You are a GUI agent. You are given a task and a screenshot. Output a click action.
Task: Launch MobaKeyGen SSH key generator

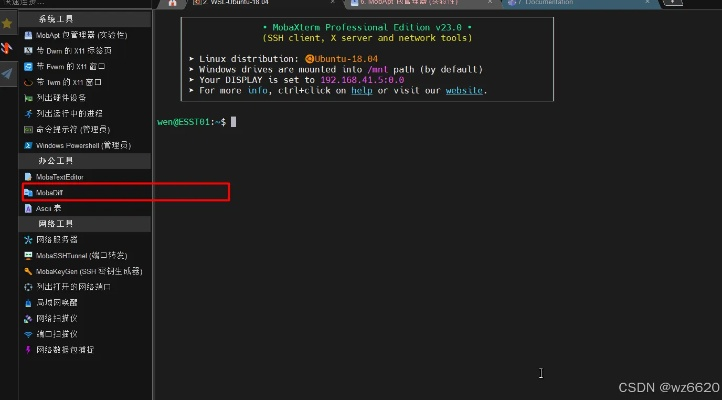coord(88,271)
